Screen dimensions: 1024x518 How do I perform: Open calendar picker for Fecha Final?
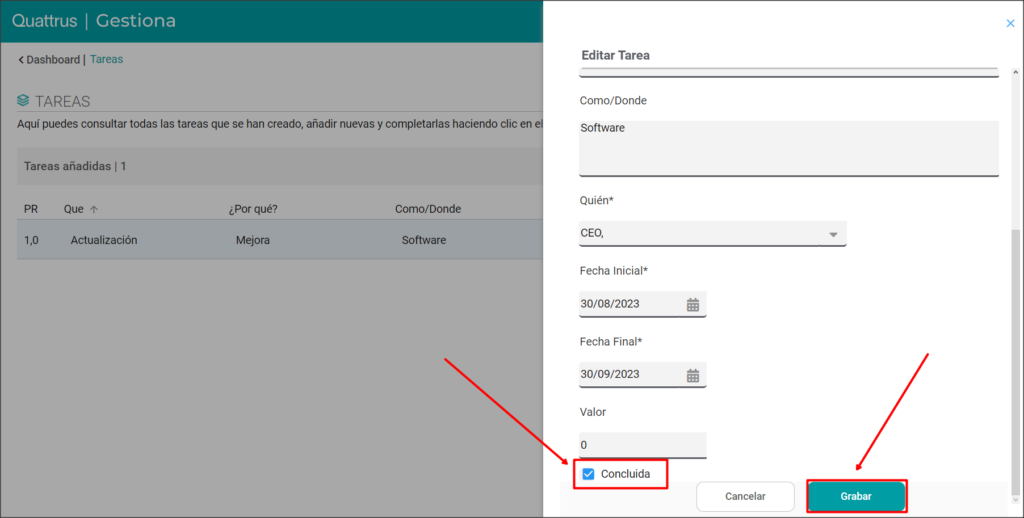point(693,375)
